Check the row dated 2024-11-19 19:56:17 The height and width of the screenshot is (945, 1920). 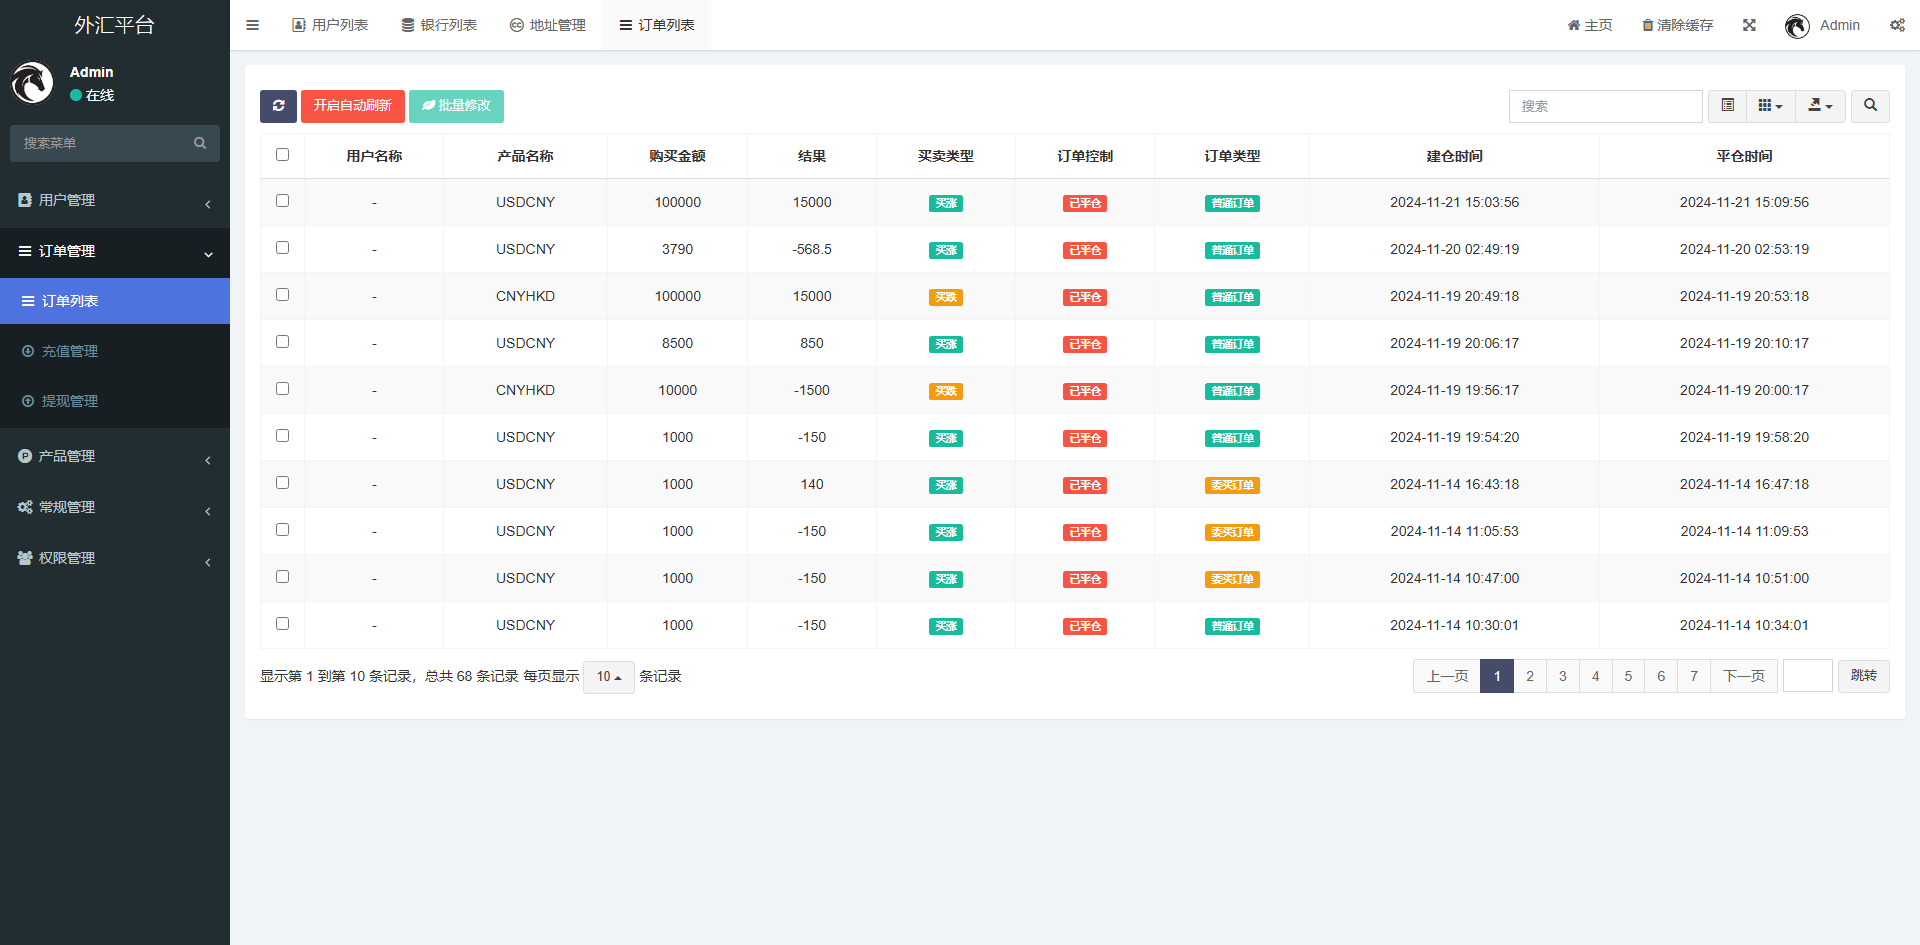tap(282, 388)
